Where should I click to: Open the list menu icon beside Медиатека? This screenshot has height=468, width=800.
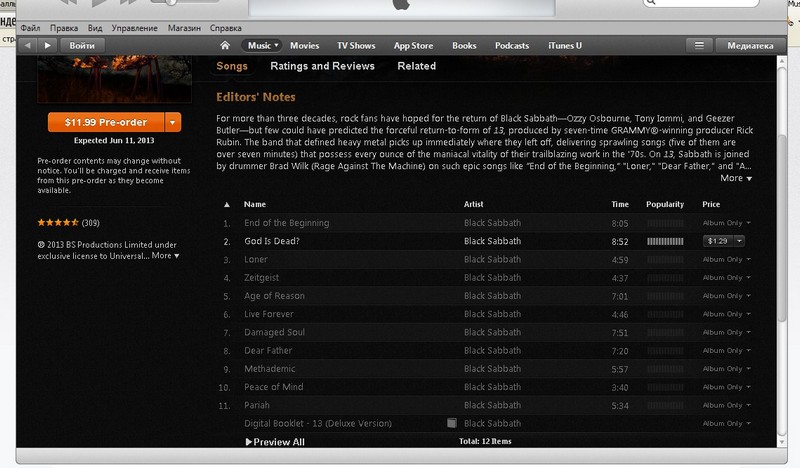point(699,45)
